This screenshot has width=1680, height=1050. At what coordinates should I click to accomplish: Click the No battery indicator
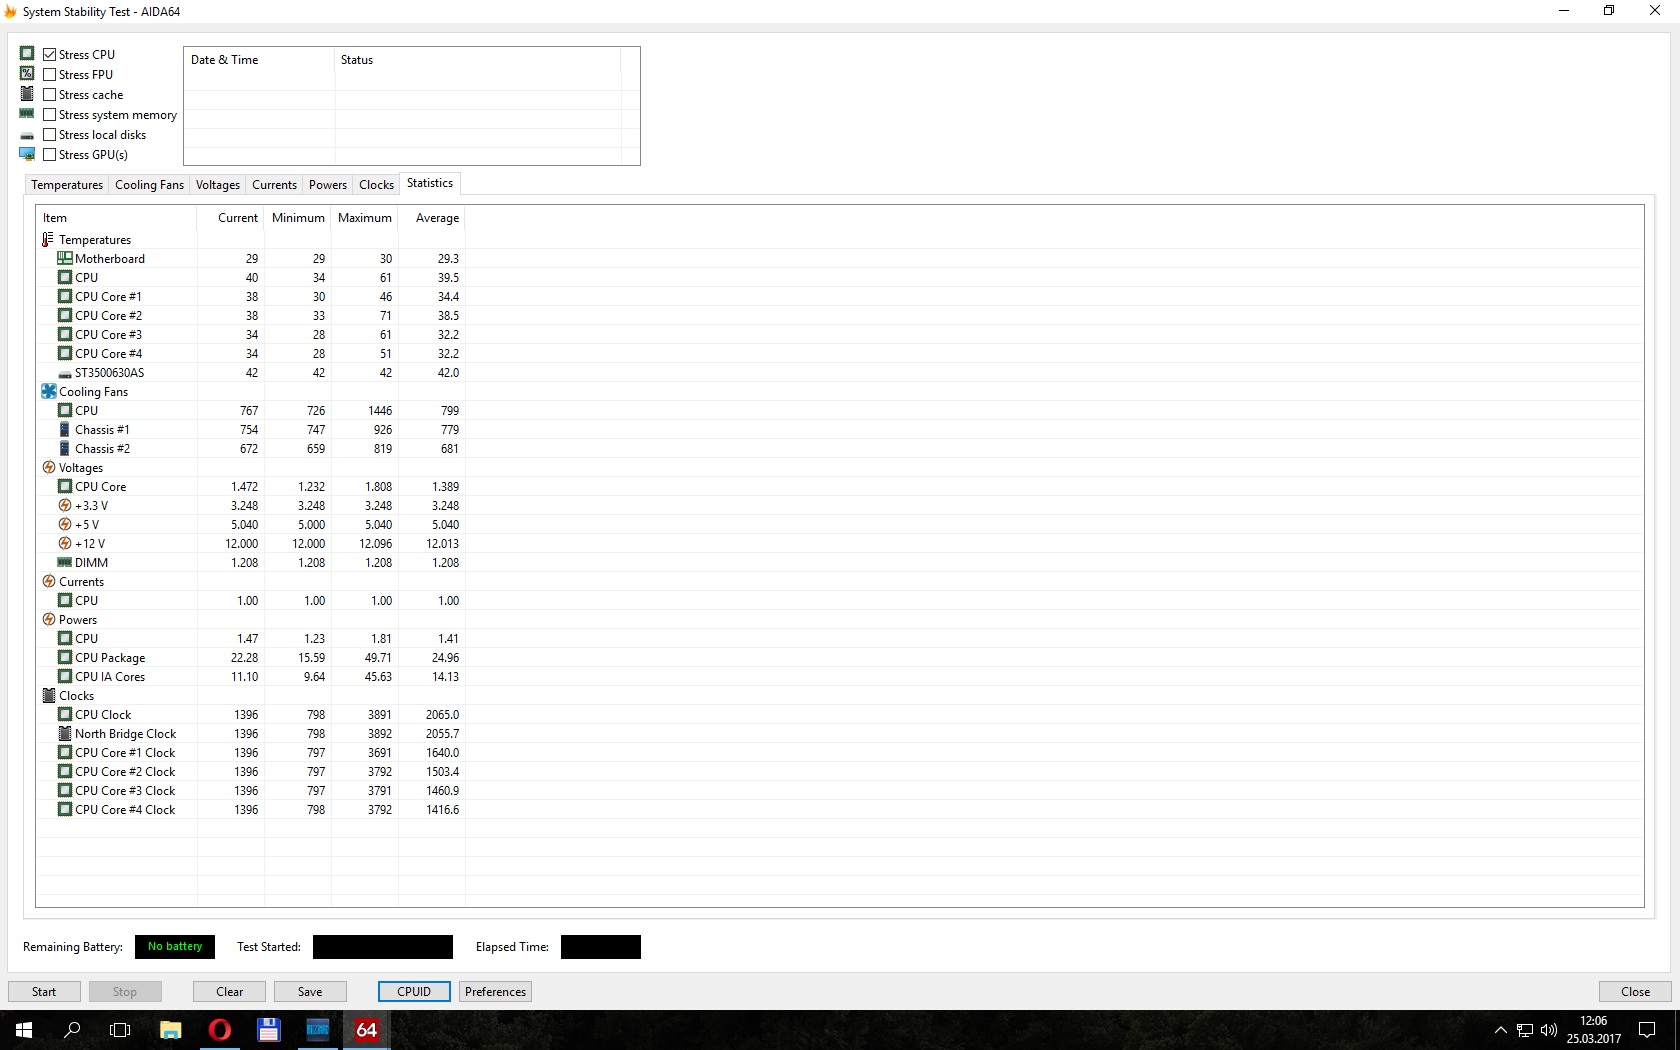[x=175, y=947]
